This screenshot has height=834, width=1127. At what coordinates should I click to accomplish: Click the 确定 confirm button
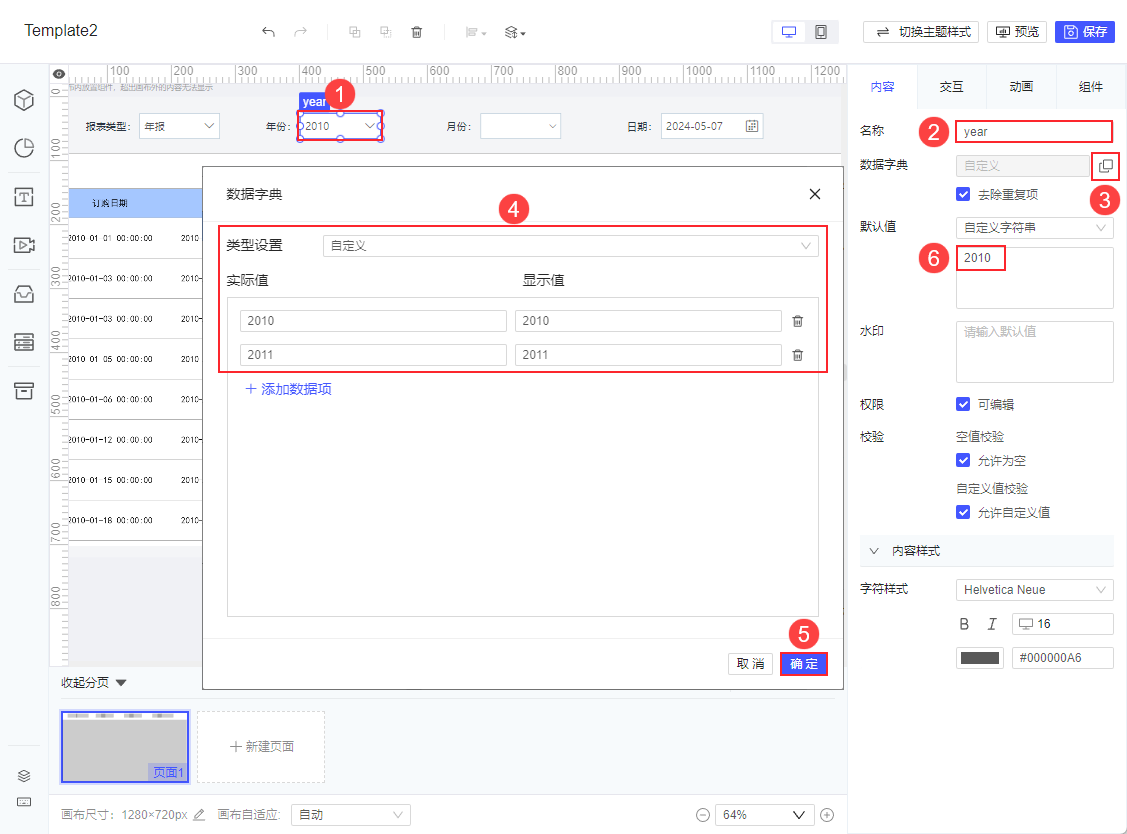tap(804, 664)
